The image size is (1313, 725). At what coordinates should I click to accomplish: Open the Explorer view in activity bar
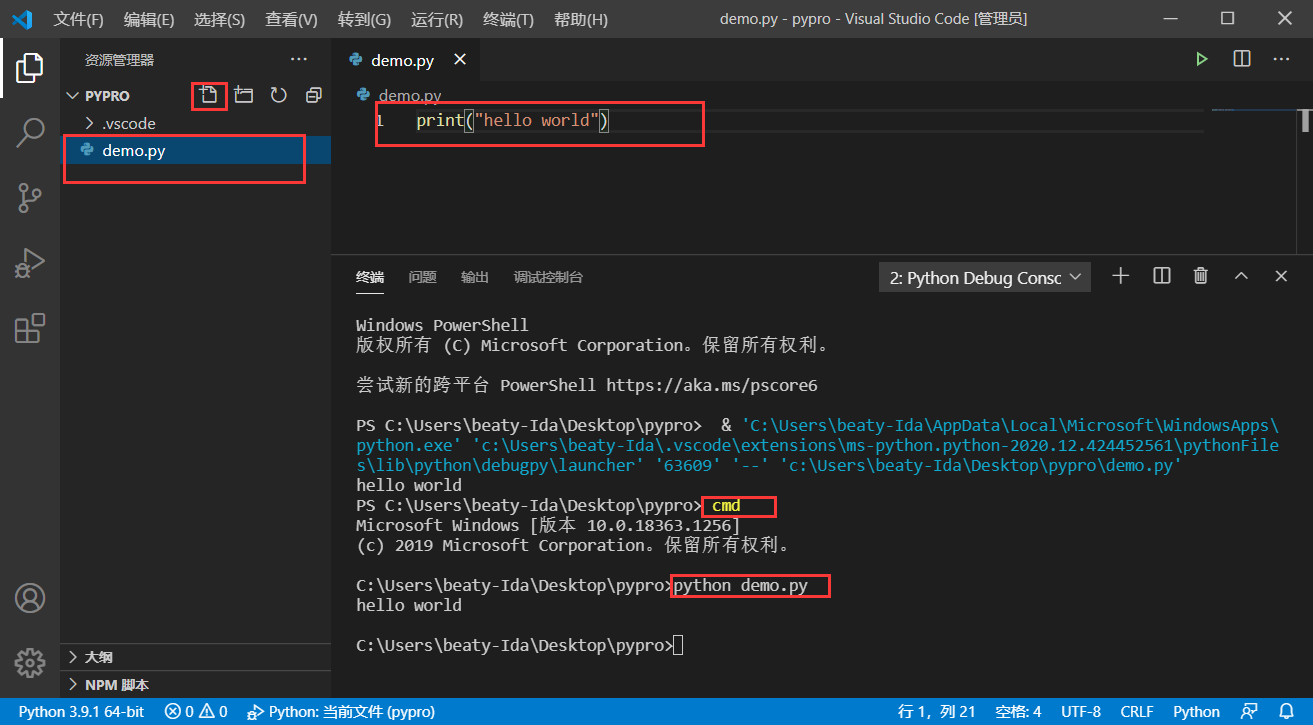(x=29, y=68)
